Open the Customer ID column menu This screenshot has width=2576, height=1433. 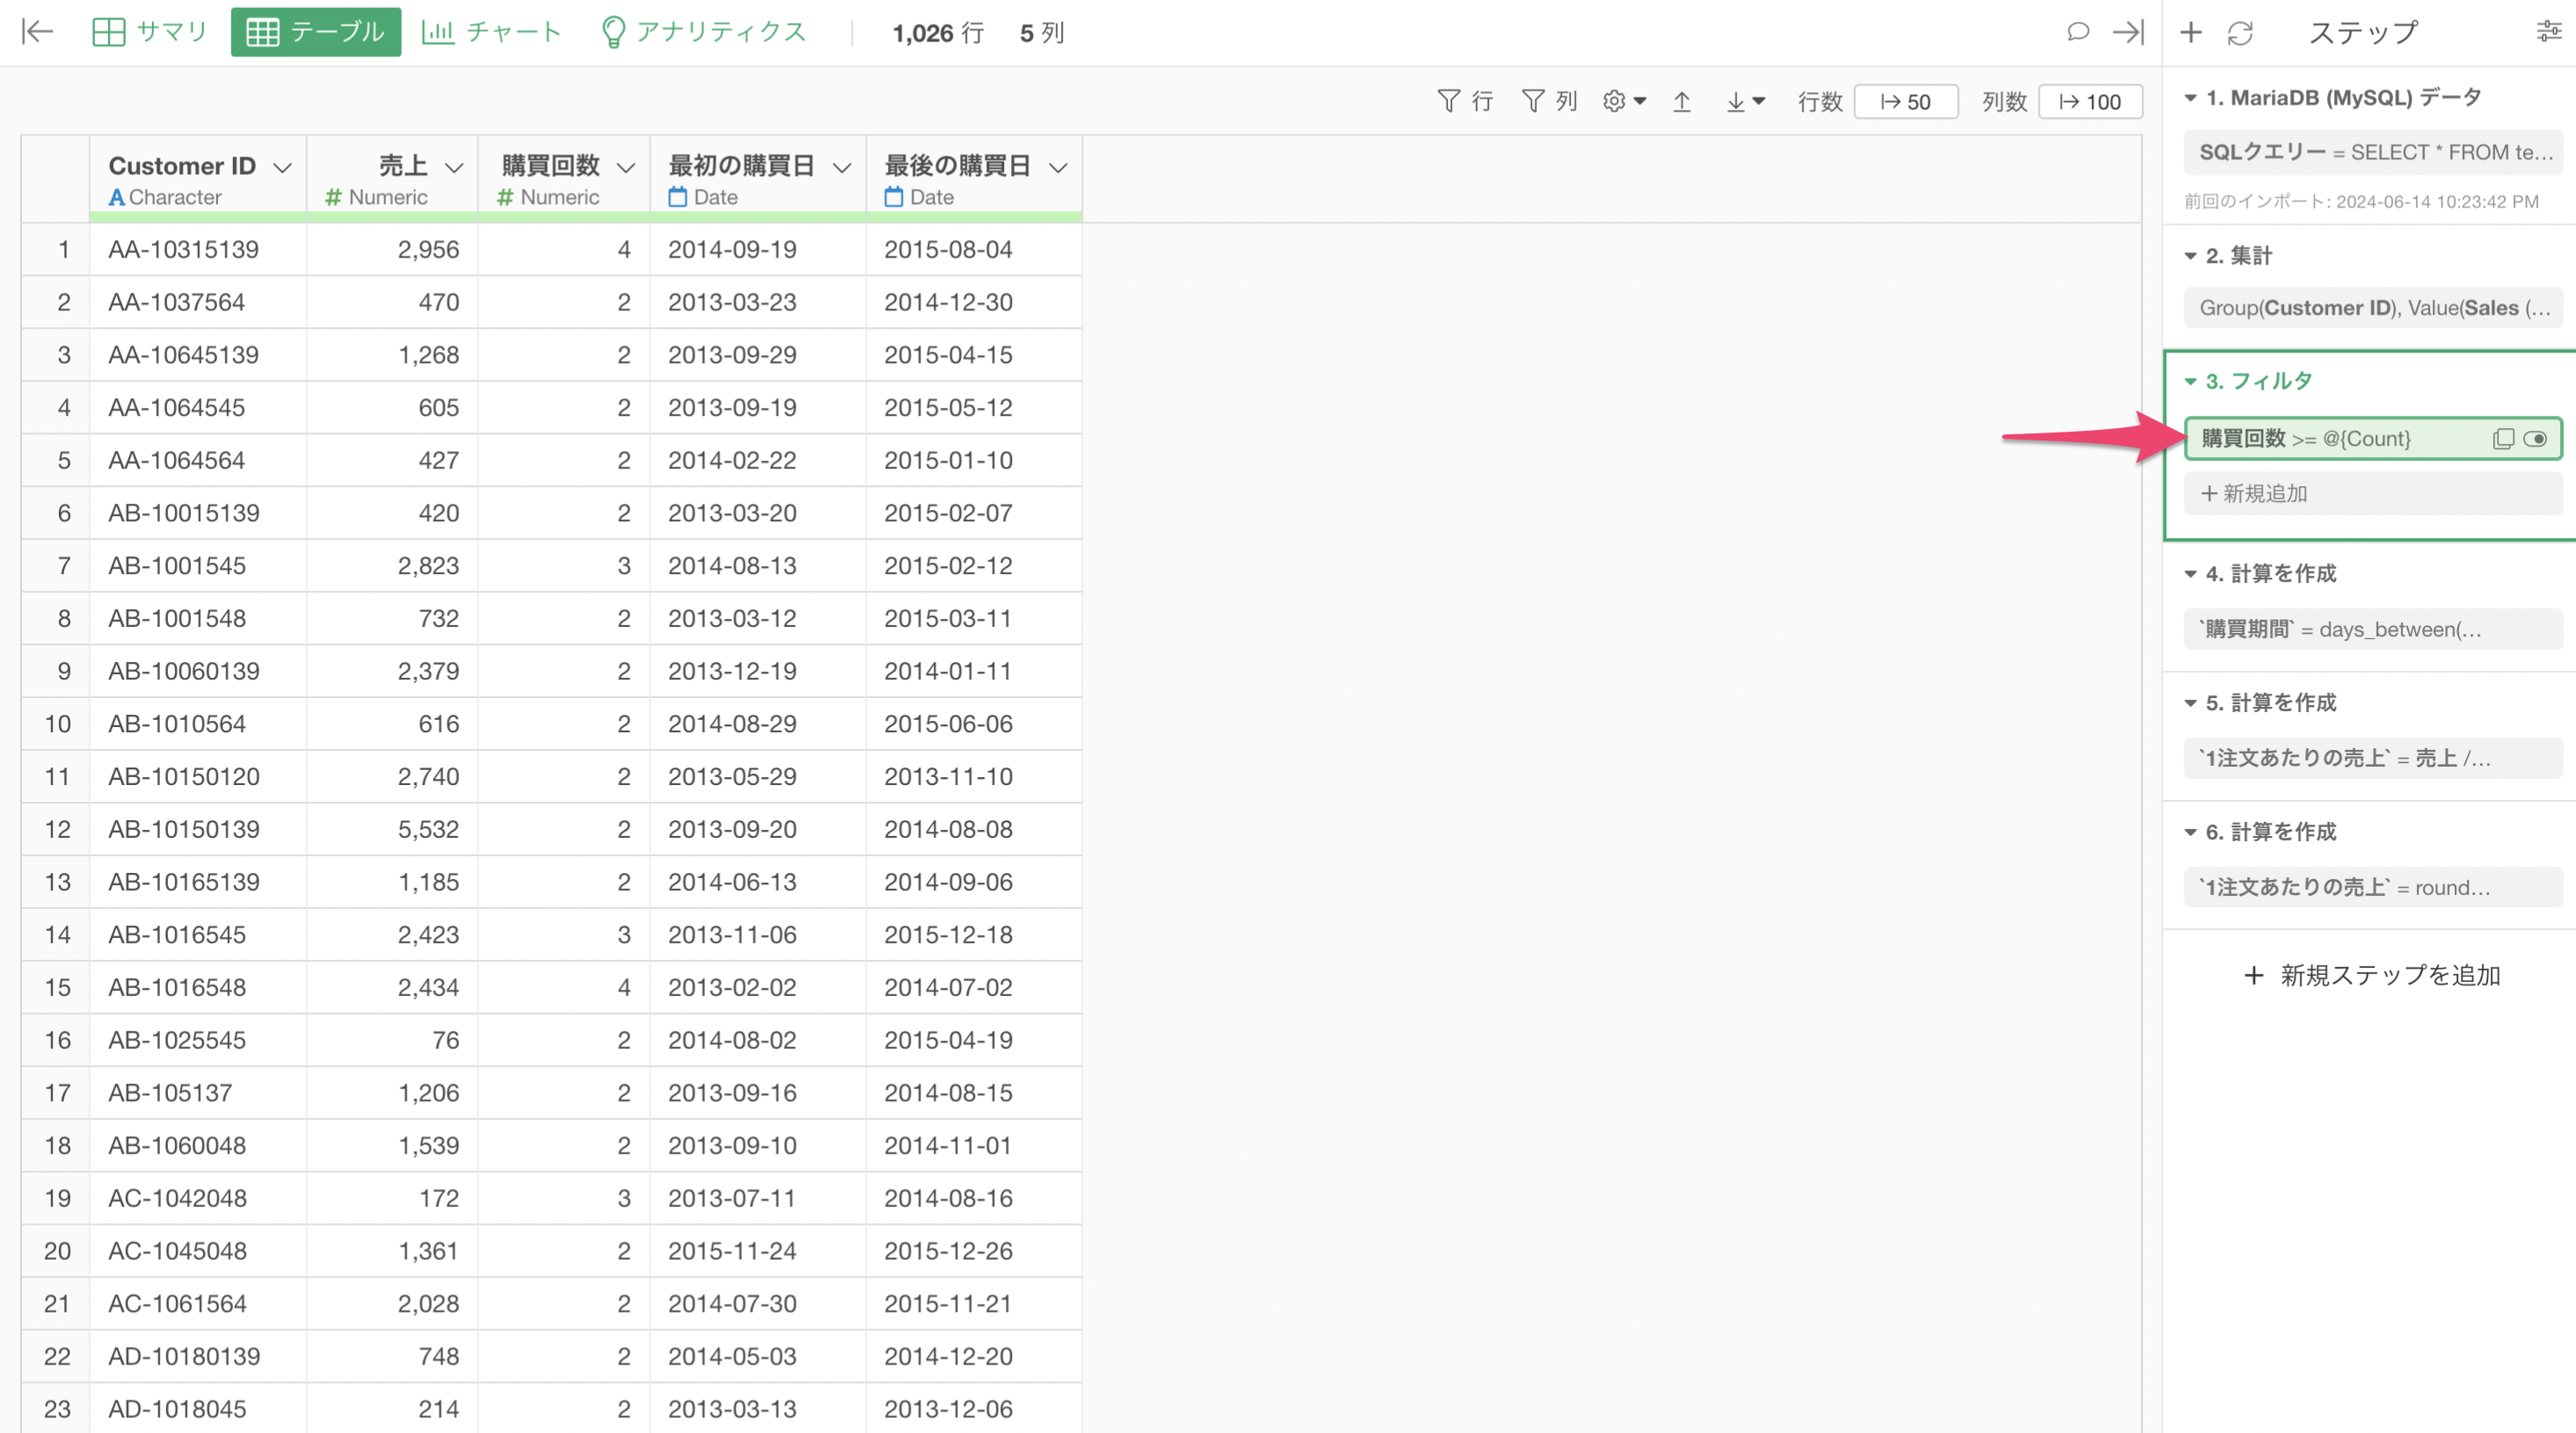[x=283, y=167]
